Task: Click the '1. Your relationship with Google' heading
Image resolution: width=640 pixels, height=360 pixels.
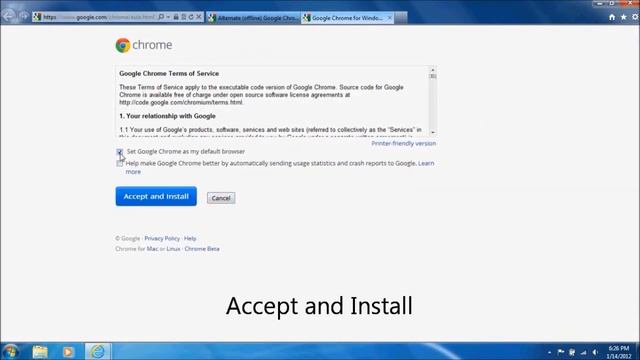Action: (167, 116)
